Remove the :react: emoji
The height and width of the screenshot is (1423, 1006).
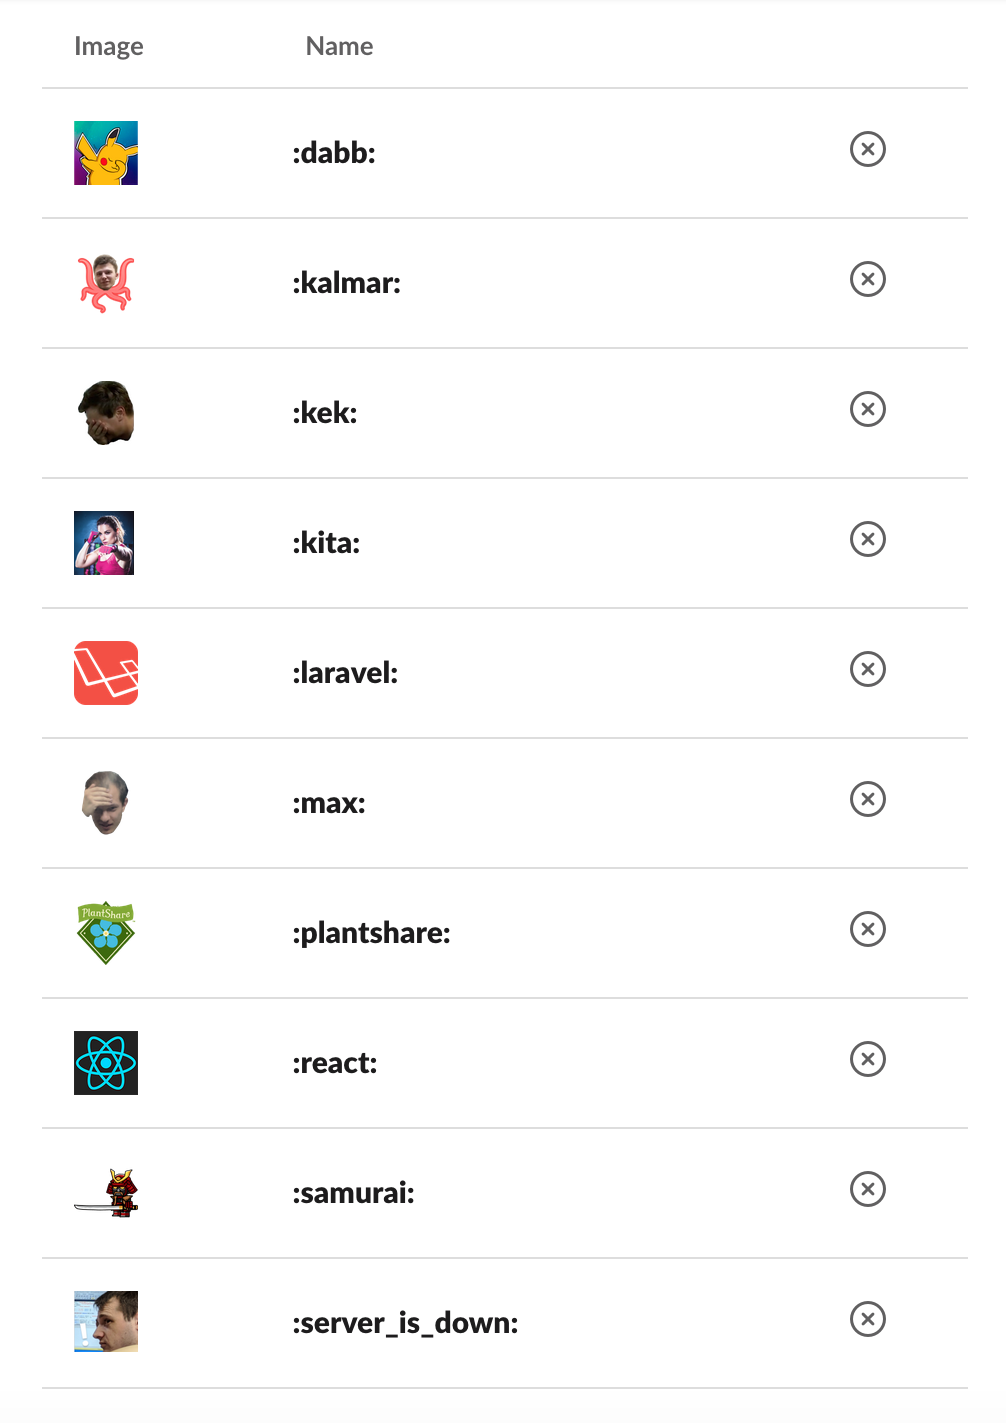[867, 1058]
